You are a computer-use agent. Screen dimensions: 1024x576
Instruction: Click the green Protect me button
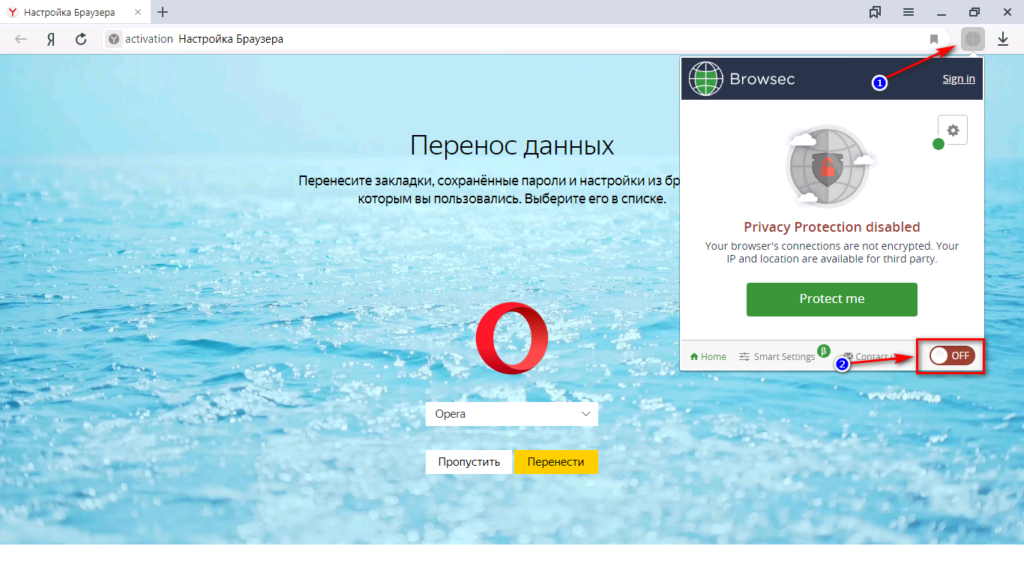click(x=831, y=299)
